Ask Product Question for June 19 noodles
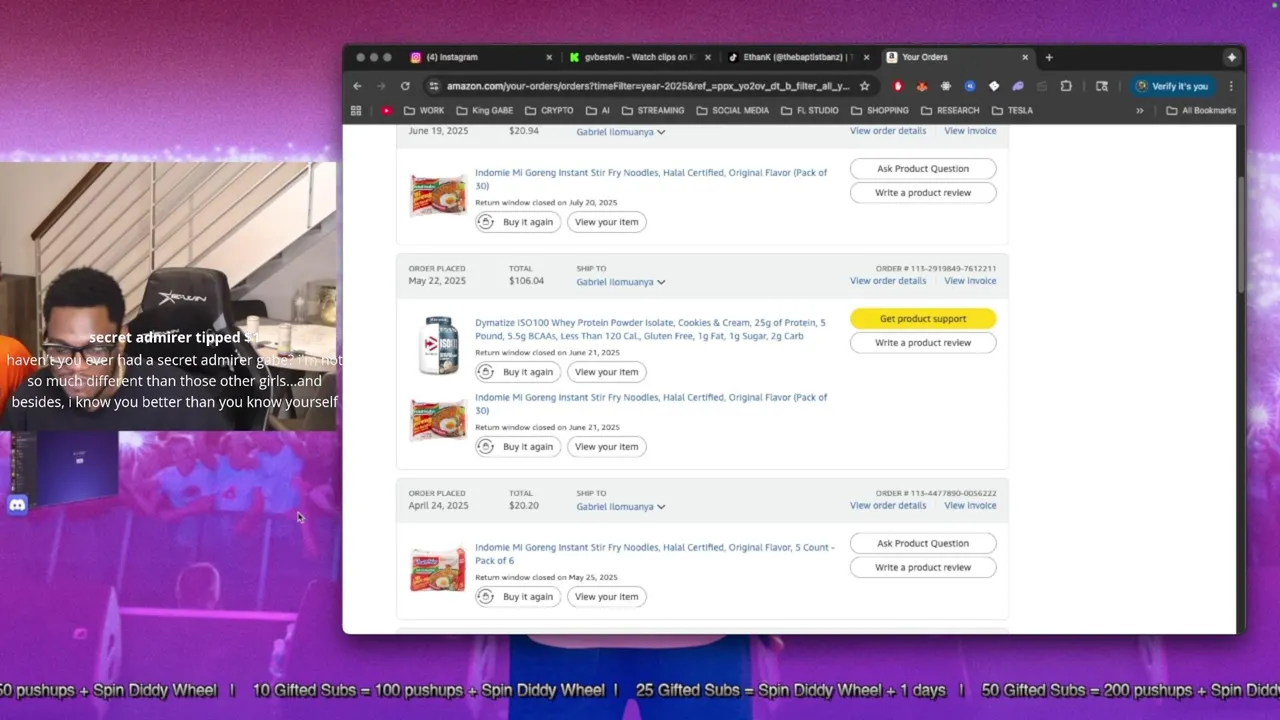 923,169
